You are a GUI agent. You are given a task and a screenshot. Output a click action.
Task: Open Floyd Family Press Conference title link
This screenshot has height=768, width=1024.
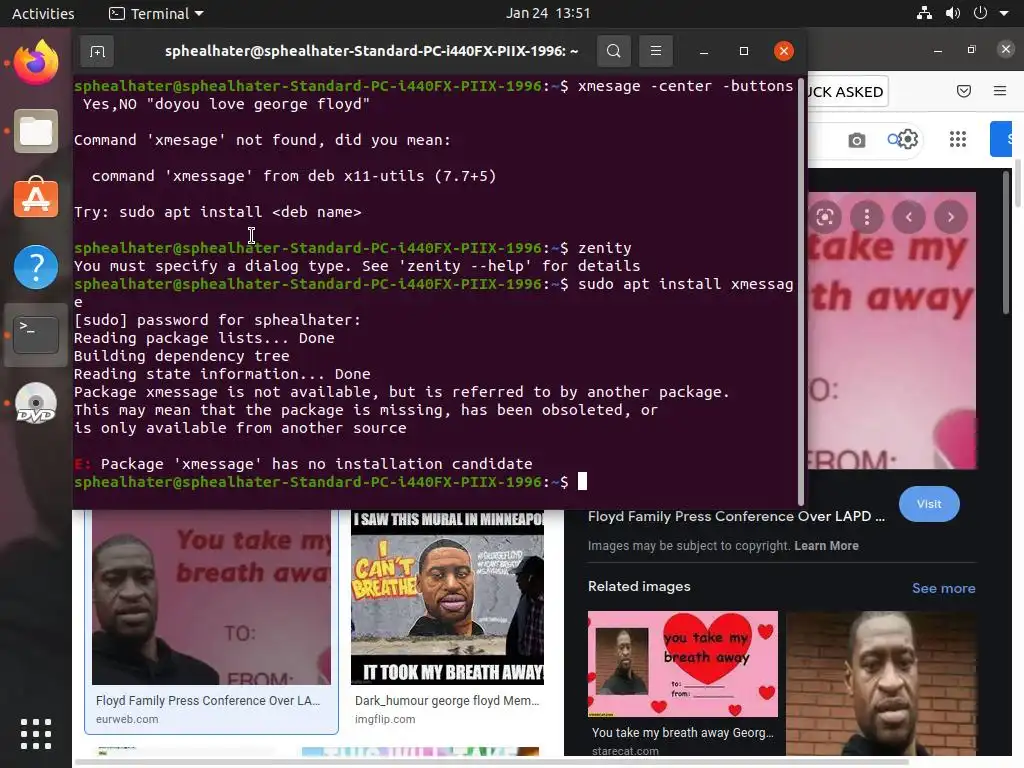[x=736, y=517]
